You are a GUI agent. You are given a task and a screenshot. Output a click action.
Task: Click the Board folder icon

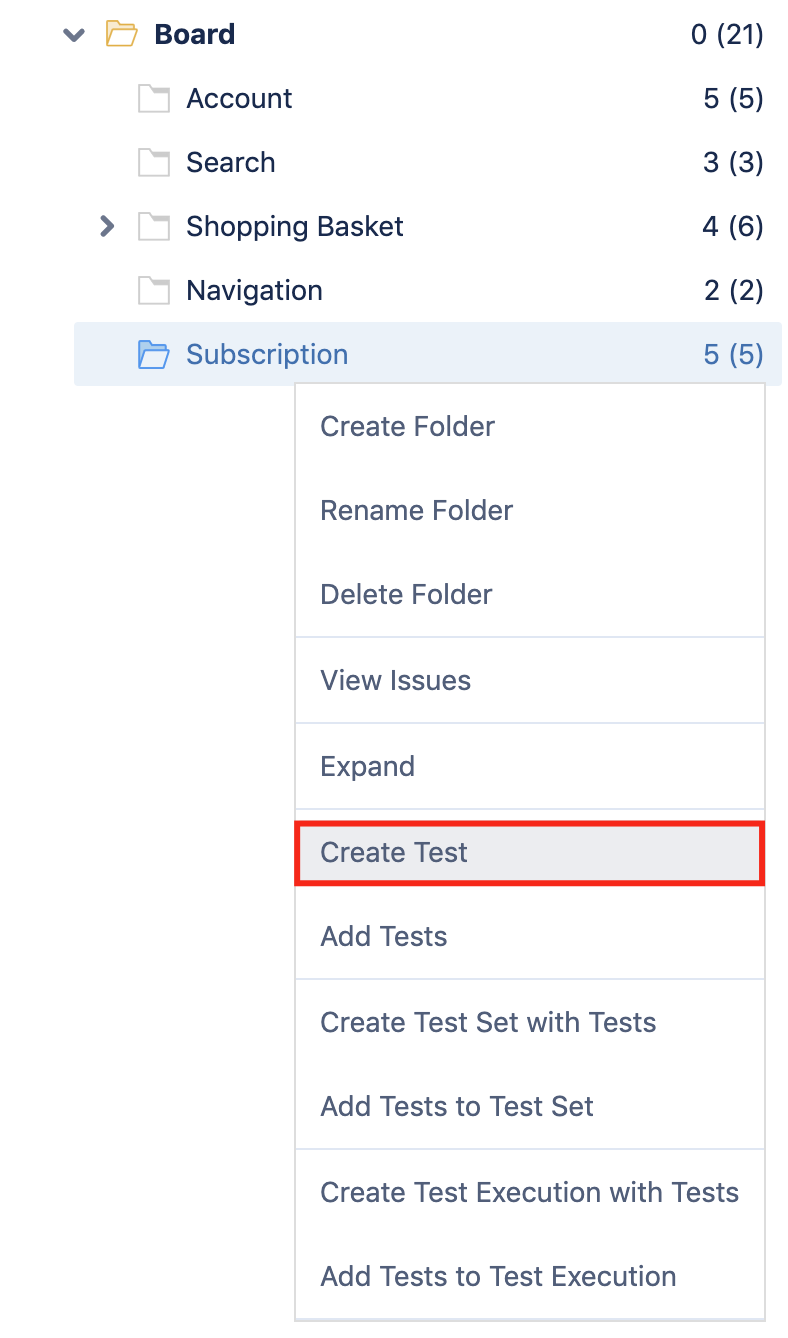click(122, 35)
